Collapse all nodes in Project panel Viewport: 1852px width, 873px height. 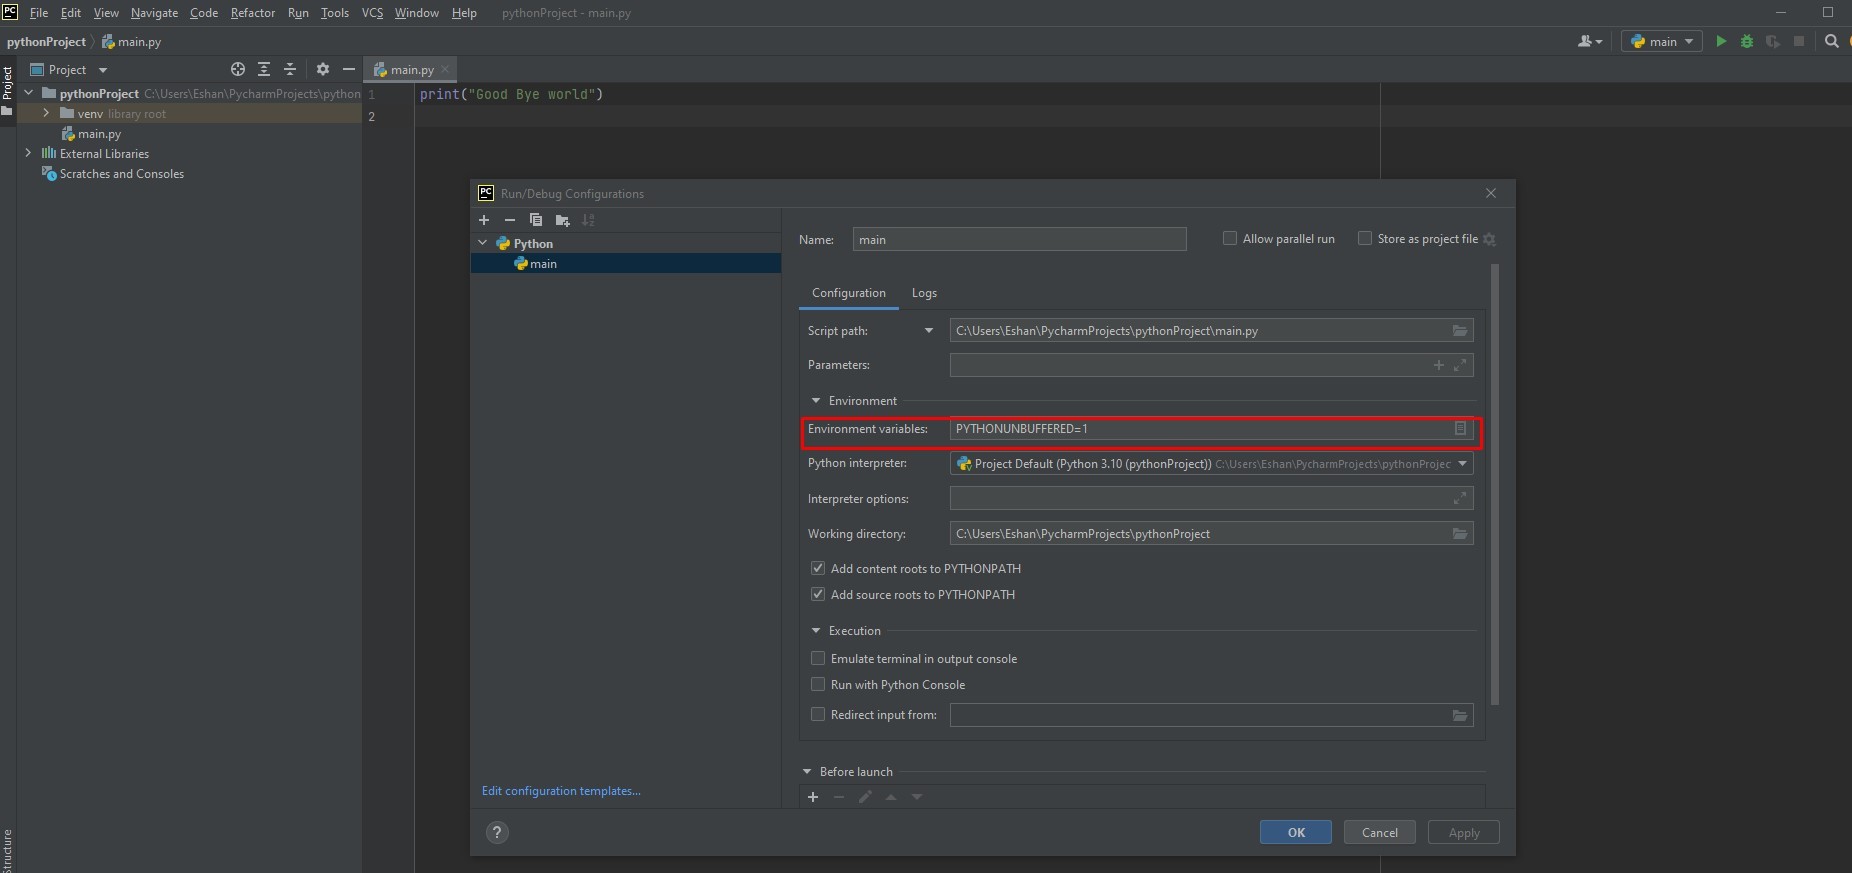290,69
